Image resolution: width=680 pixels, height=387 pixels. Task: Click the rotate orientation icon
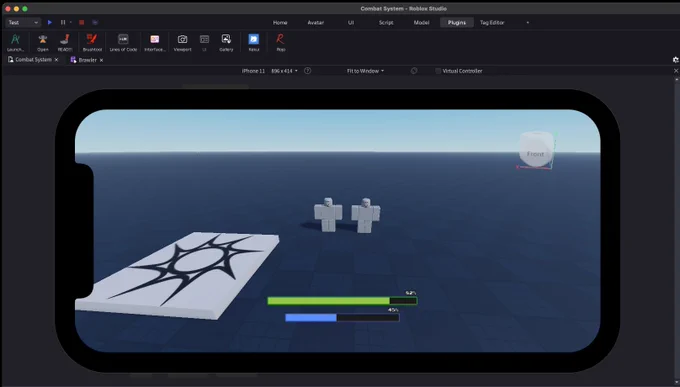click(414, 71)
